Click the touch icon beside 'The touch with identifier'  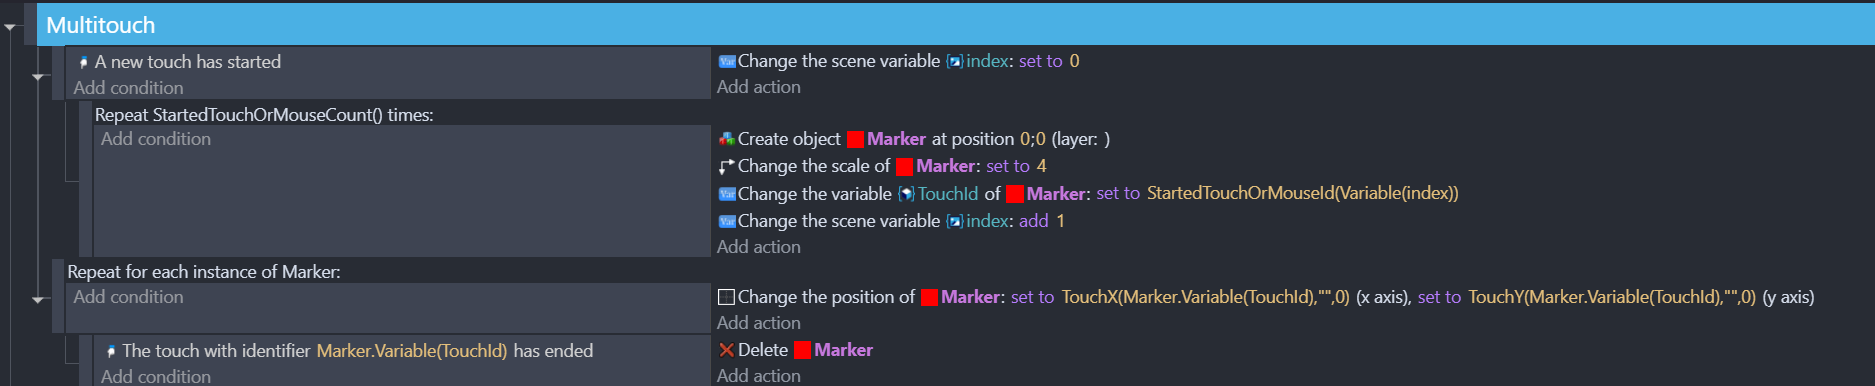point(111,351)
